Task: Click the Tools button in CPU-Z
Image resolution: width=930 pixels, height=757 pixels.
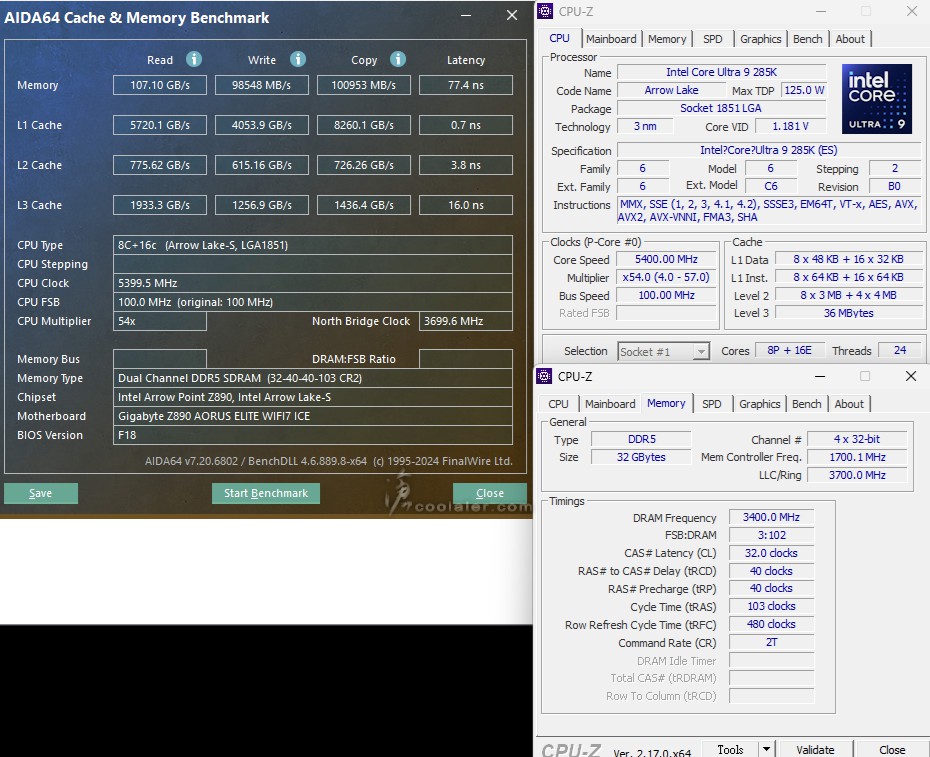Action: click(730, 749)
